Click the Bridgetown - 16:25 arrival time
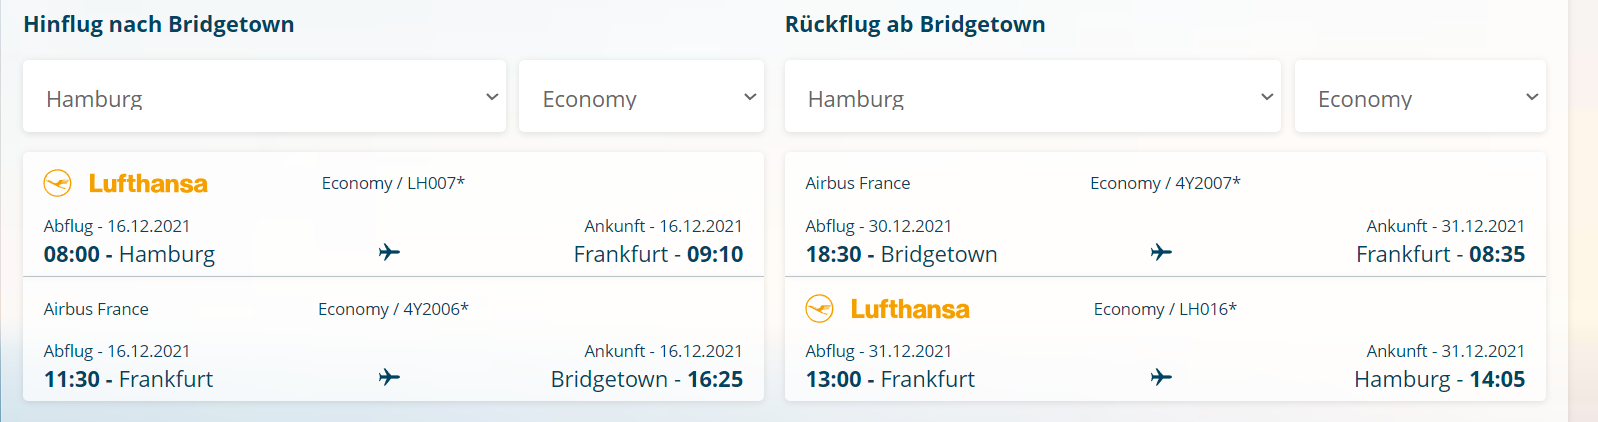Image resolution: width=1598 pixels, height=422 pixels. [x=647, y=380]
